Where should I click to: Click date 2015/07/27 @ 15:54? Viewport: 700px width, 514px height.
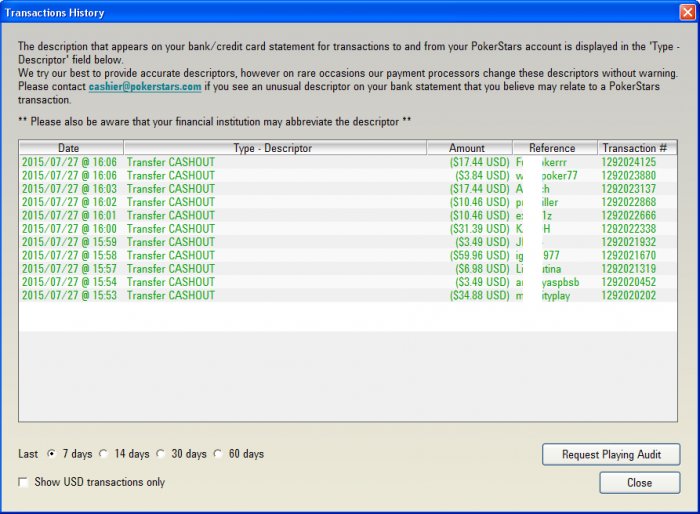pyautogui.click(x=69, y=282)
